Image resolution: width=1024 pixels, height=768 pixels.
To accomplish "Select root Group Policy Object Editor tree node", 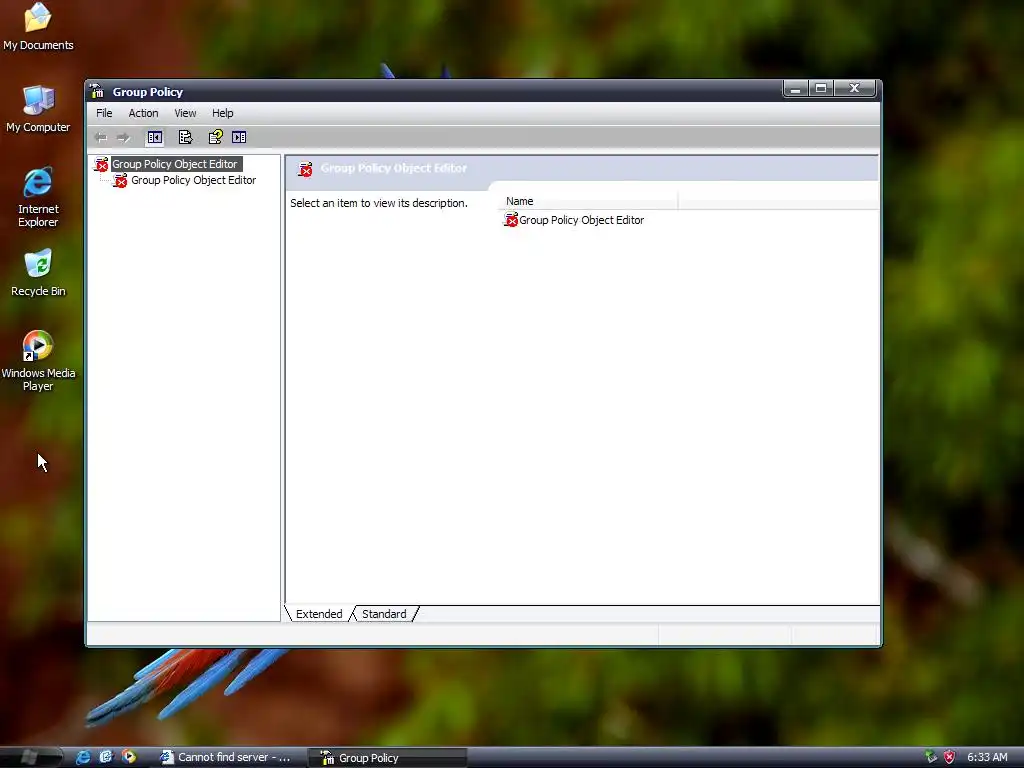I will [x=174, y=164].
